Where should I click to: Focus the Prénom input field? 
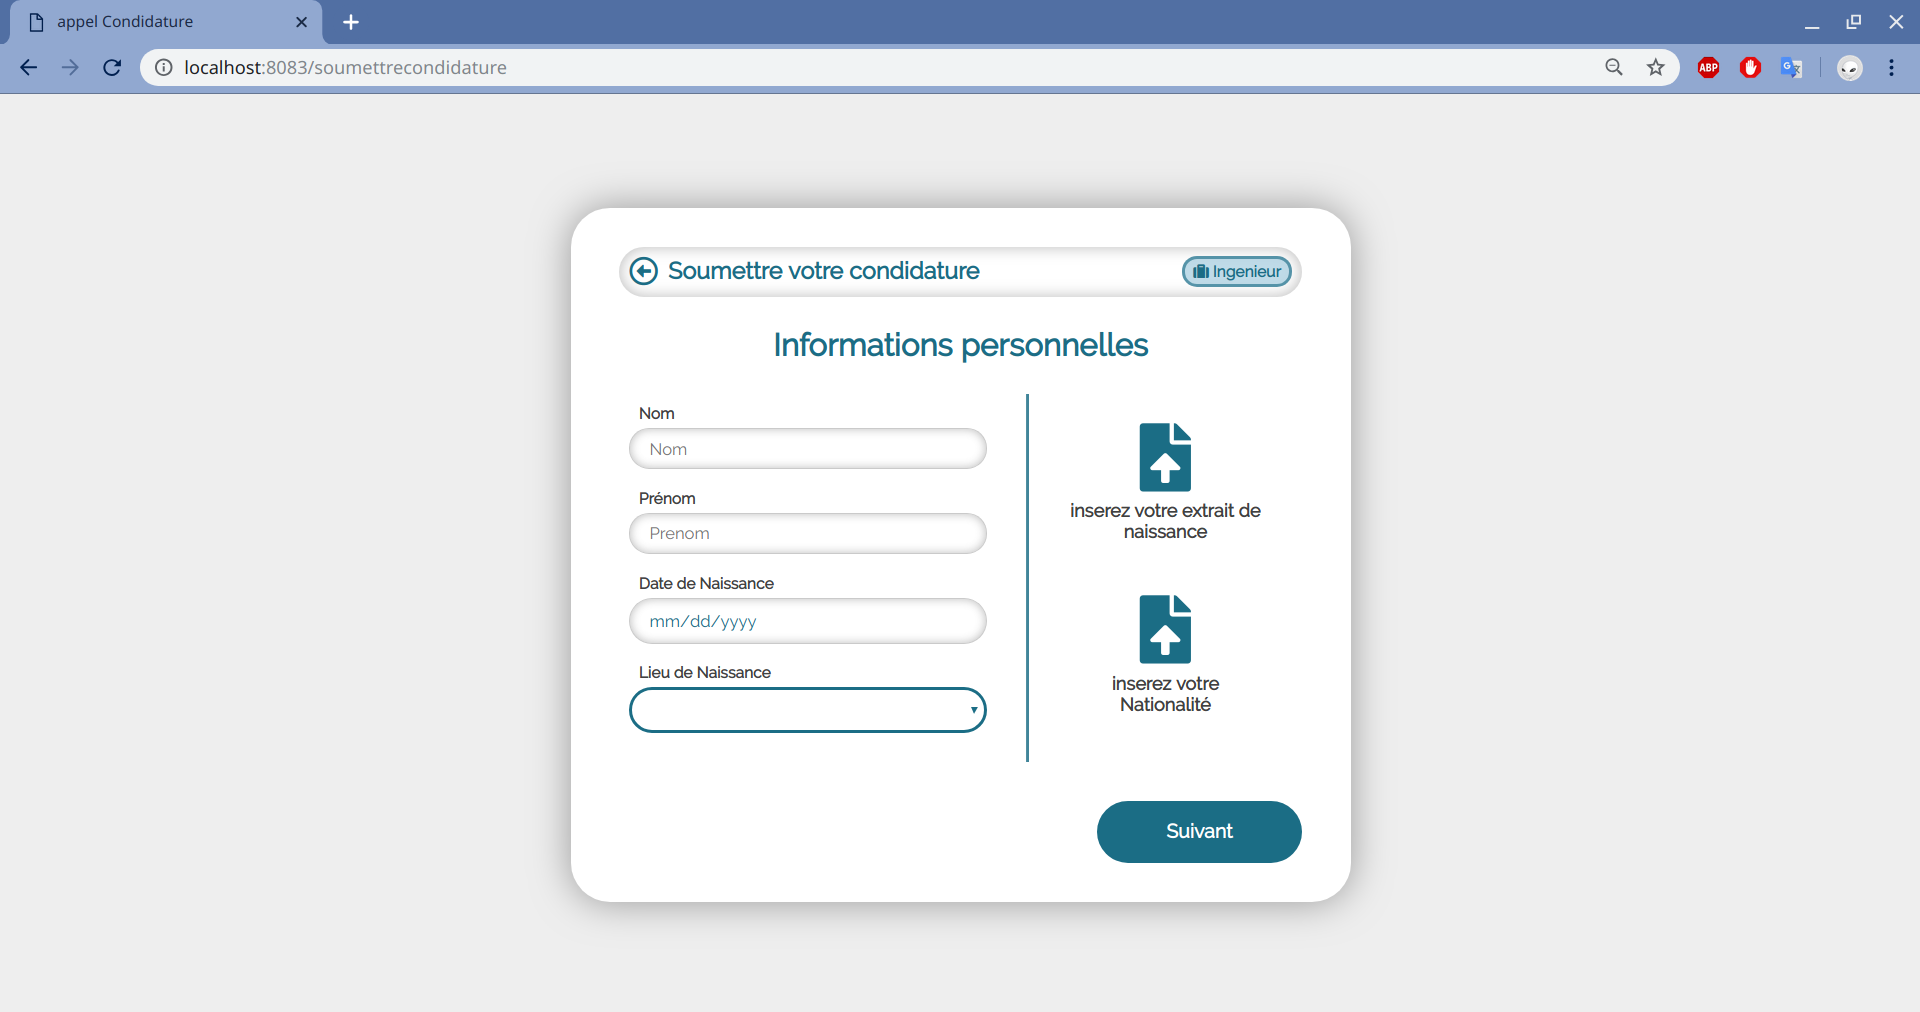click(x=808, y=533)
